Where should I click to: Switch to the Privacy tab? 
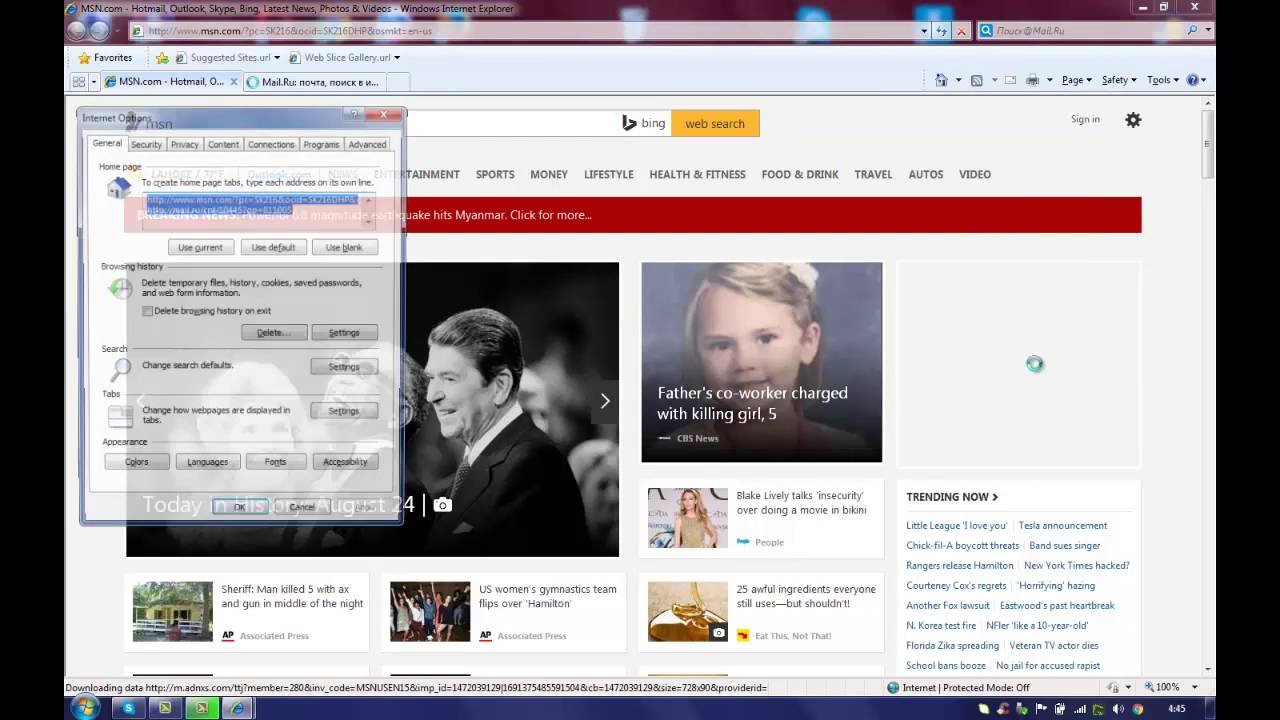tap(185, 145)
